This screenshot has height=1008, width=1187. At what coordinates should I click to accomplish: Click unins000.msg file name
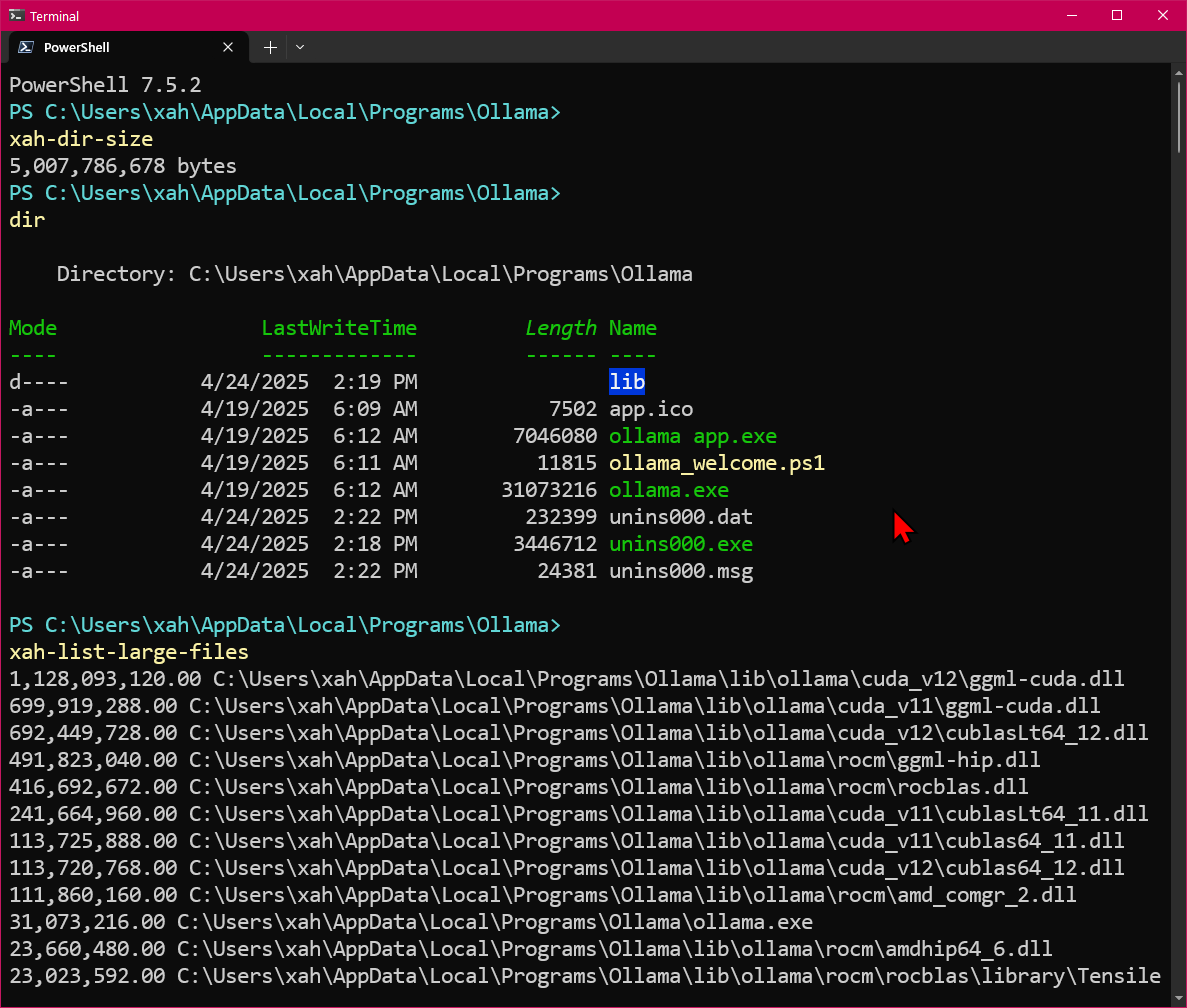[681, 571]
